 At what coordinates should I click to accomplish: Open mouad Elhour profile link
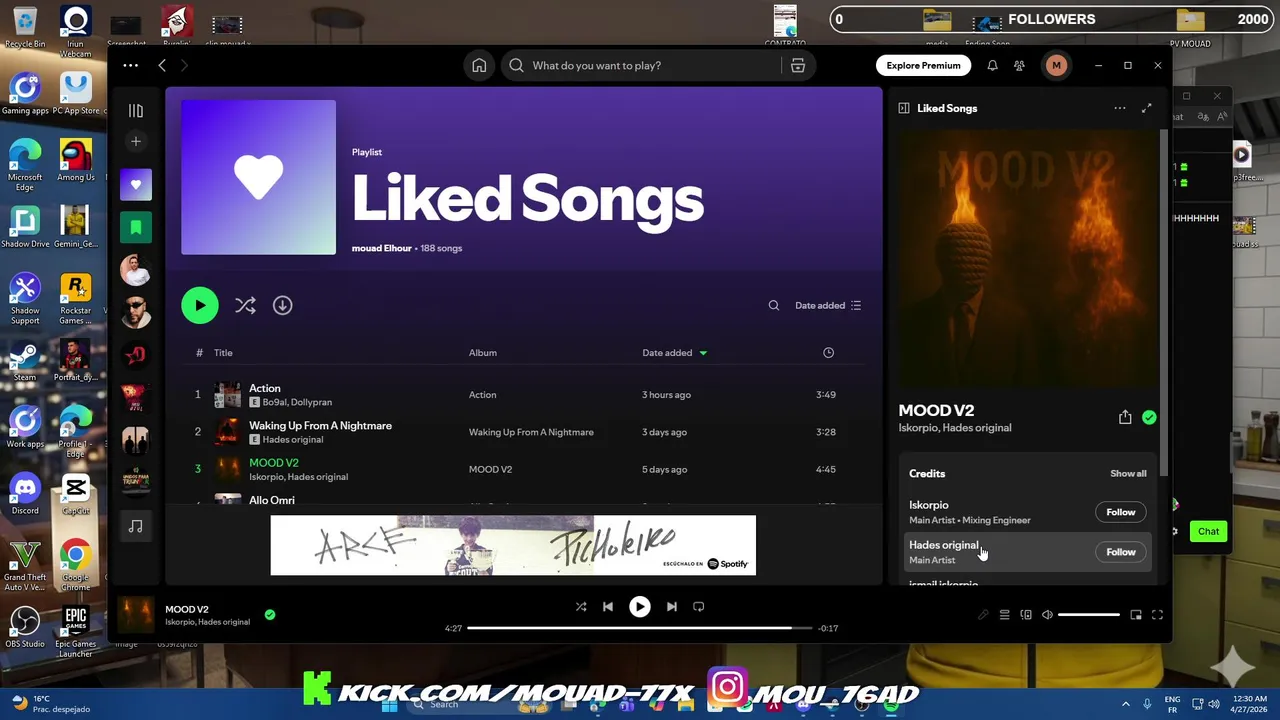[381, 248]
